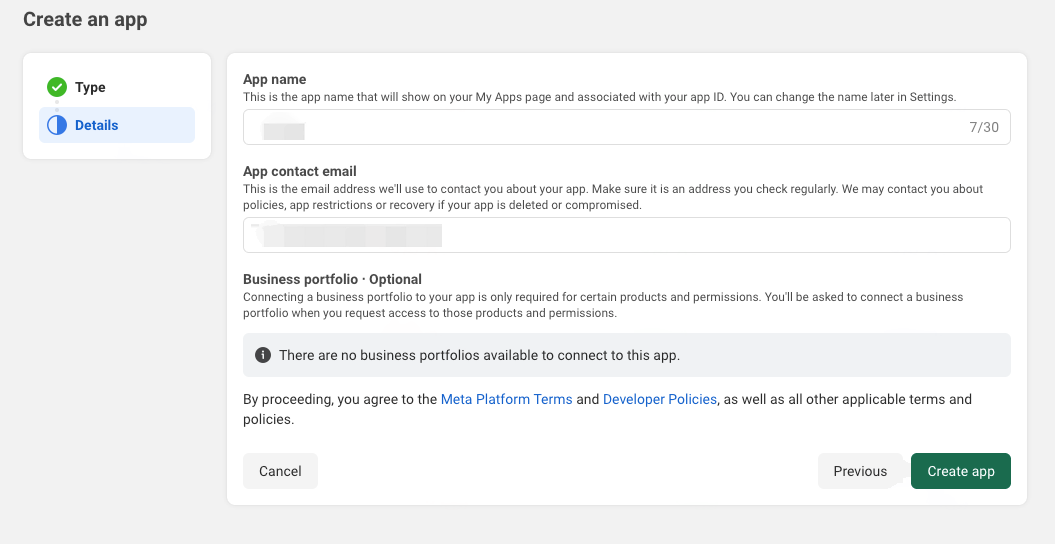Open the Developer Policies link
The image size is (1055, 544).
pyautogui.click(x=659, y=399)
